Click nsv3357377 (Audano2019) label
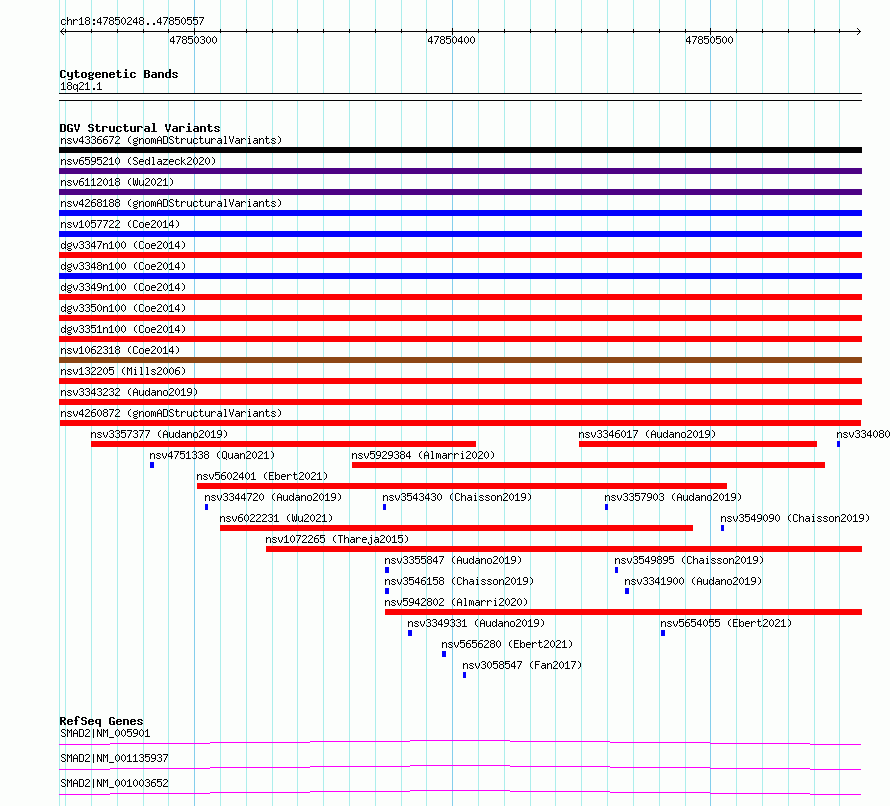Viewport: 890px width, 806px height. (x=159, y=434)
